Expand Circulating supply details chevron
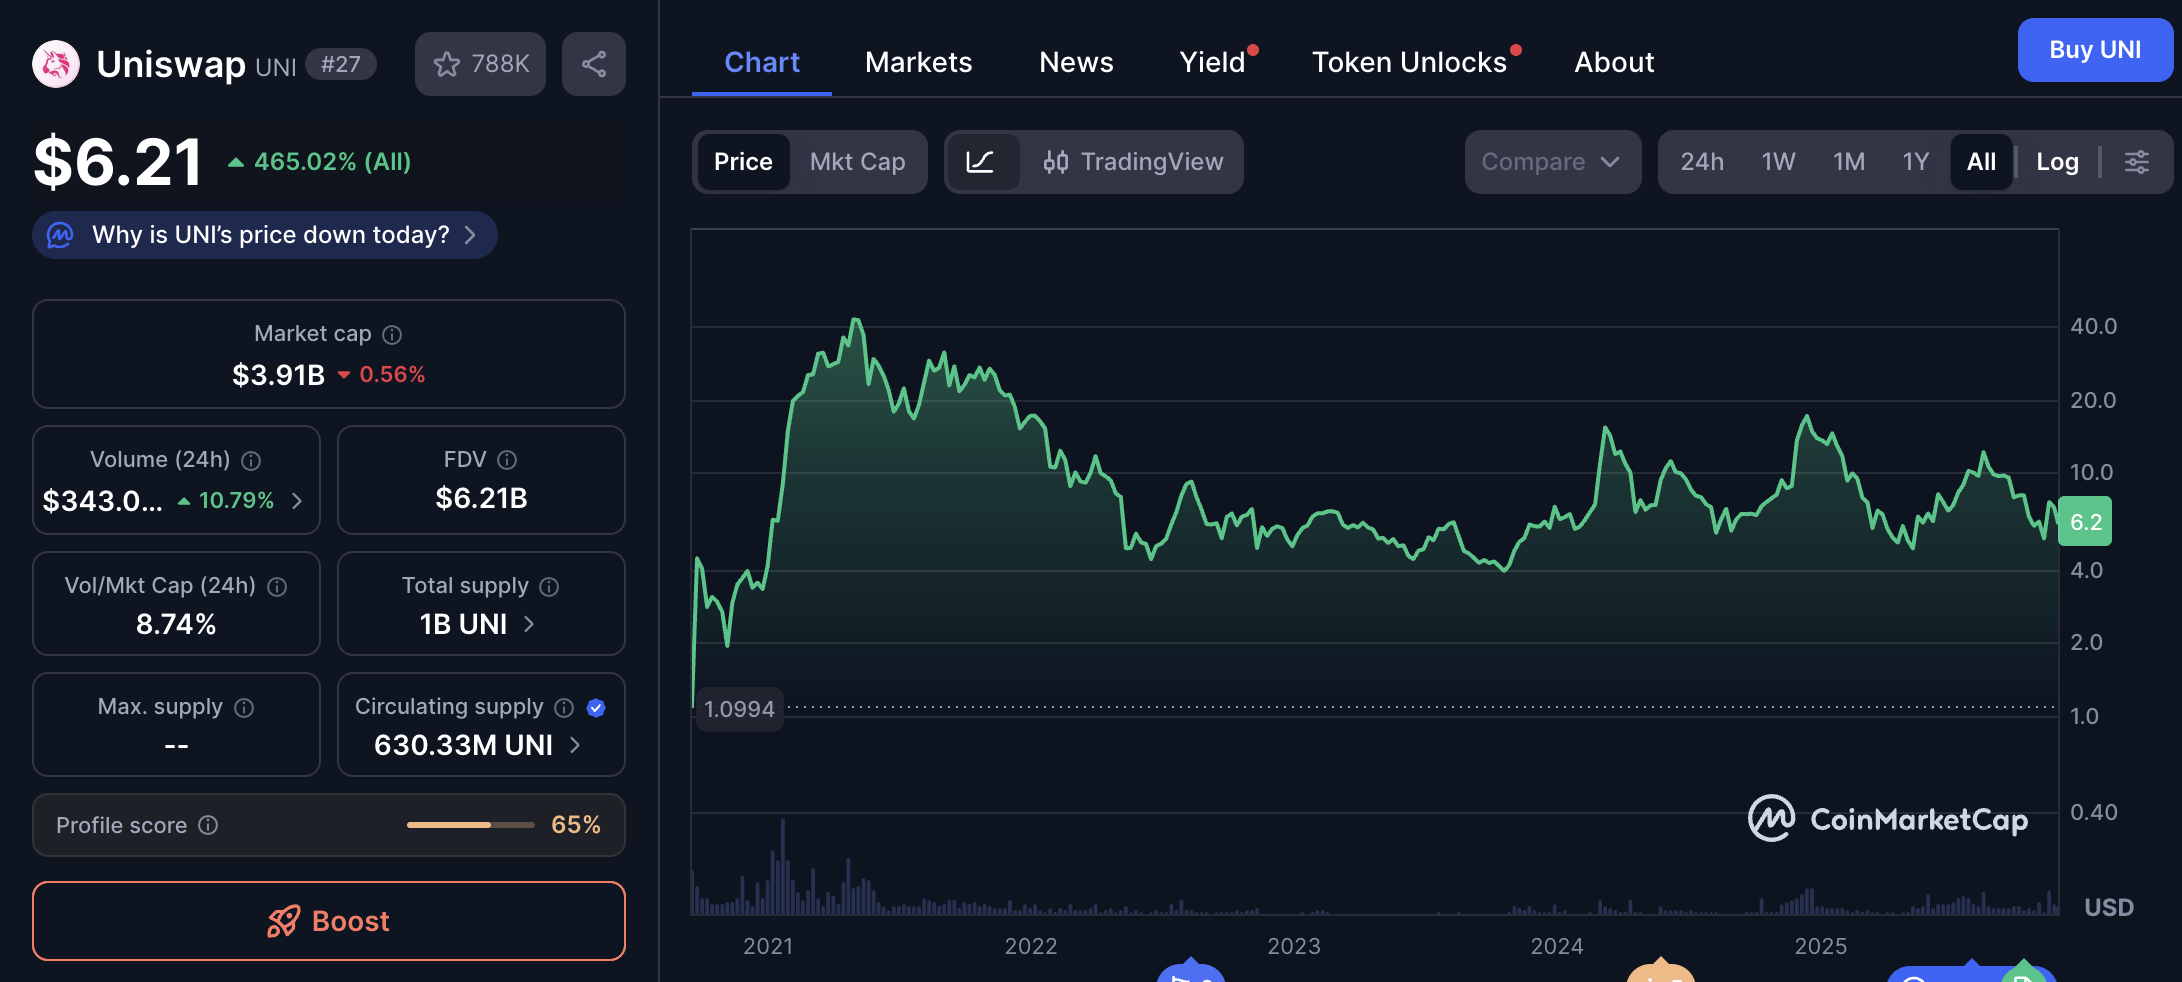This screenshot has width=2182, height=982. 574,745
